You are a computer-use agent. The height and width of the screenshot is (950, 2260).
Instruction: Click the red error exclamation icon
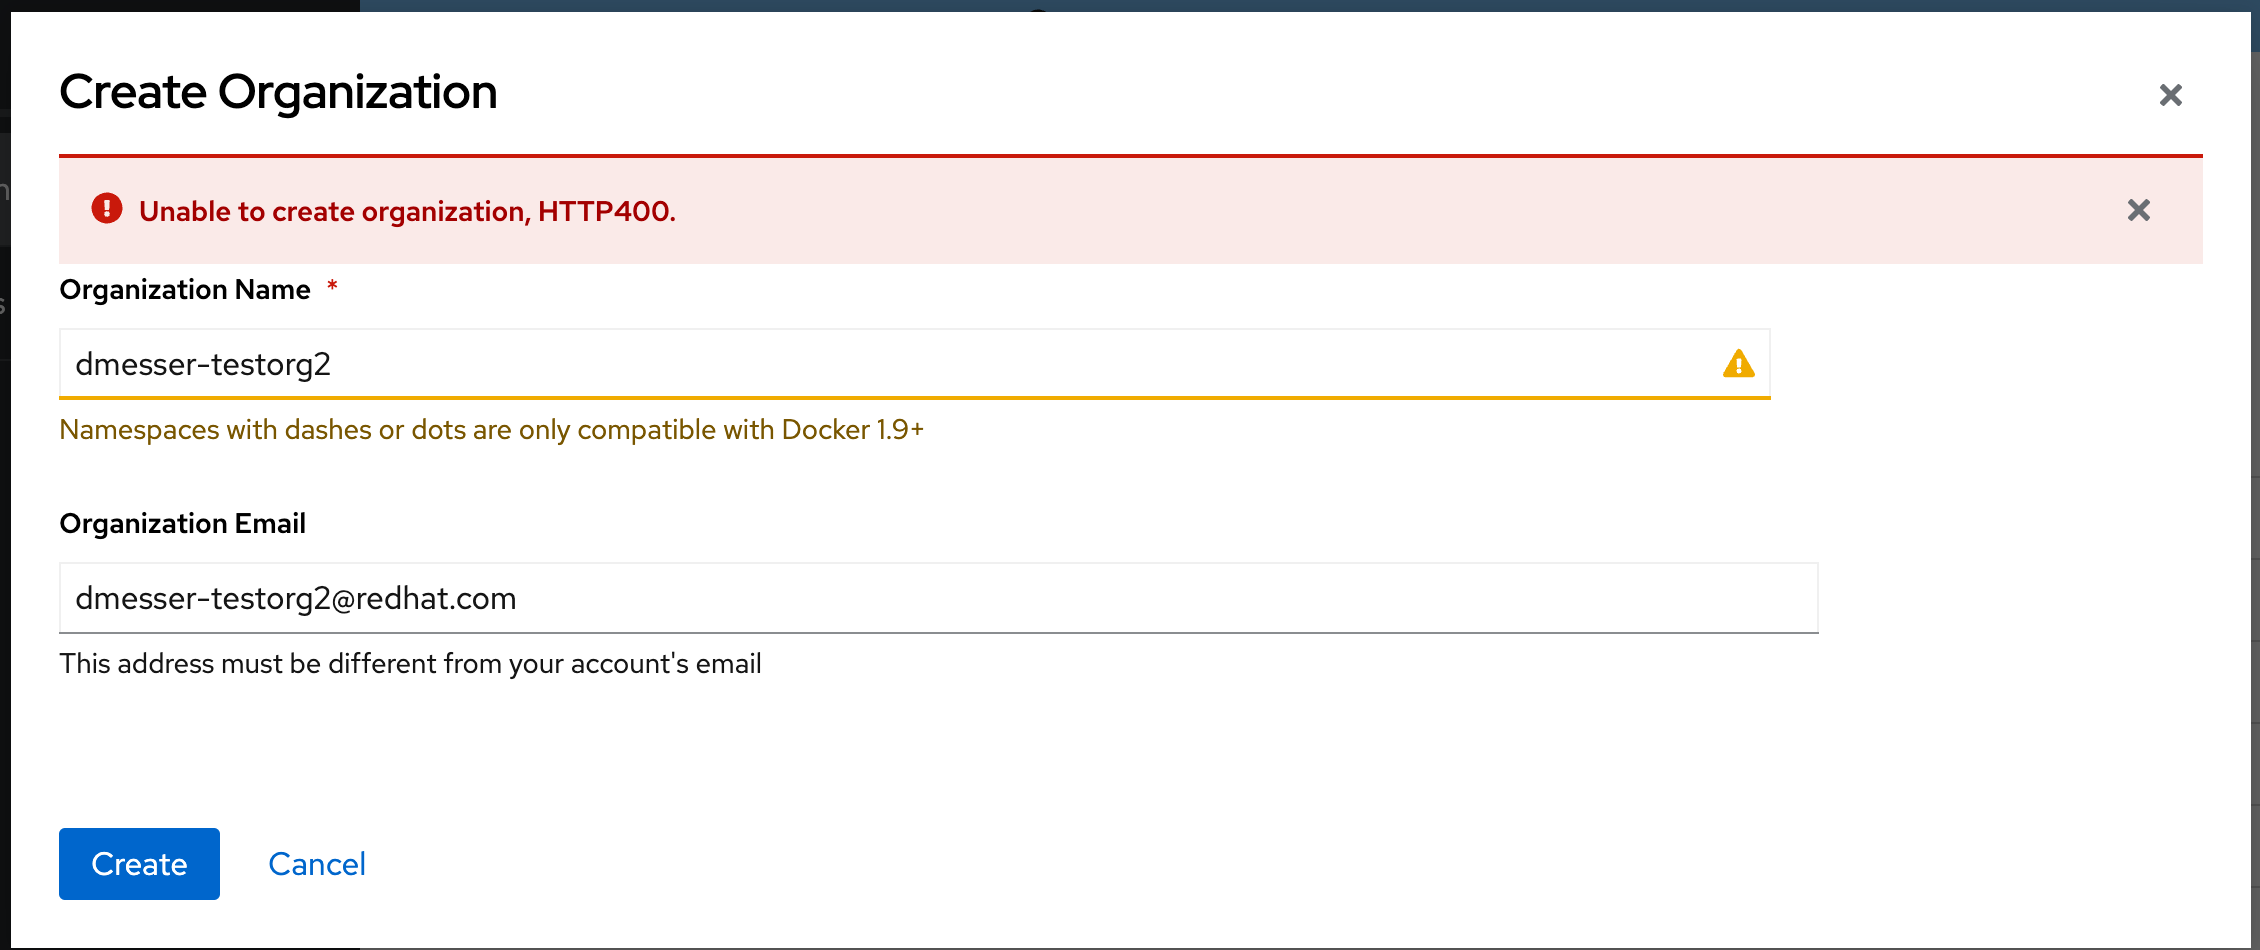coord(107,209)
